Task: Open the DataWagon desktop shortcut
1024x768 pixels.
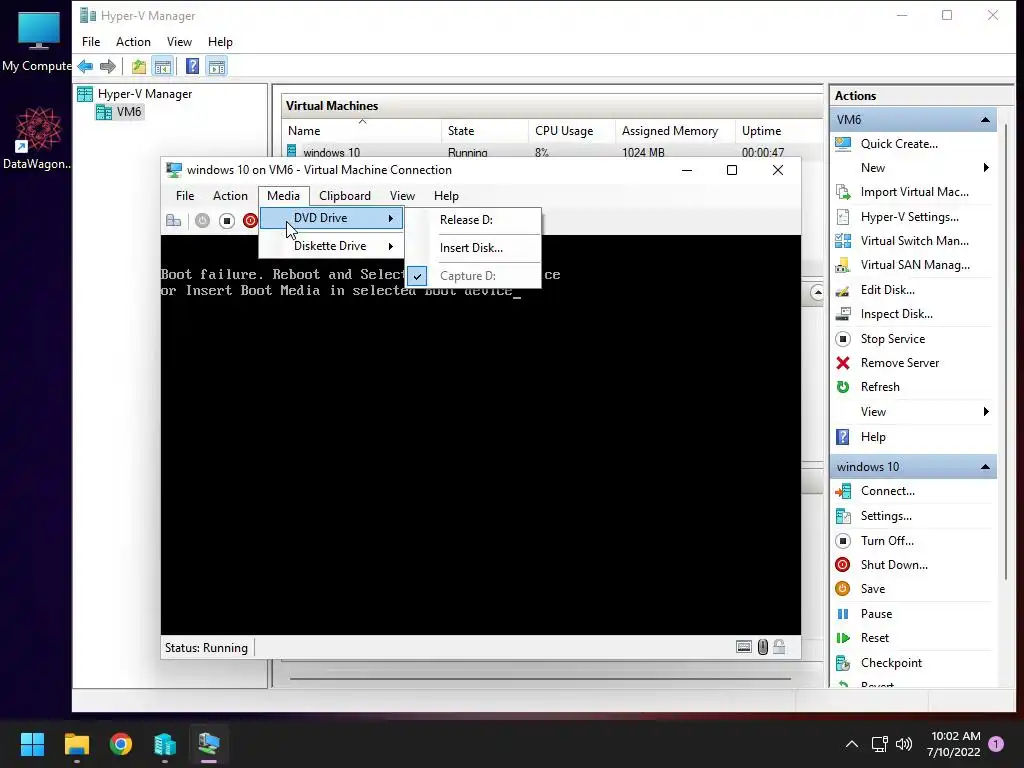Action: pos(36,138)
